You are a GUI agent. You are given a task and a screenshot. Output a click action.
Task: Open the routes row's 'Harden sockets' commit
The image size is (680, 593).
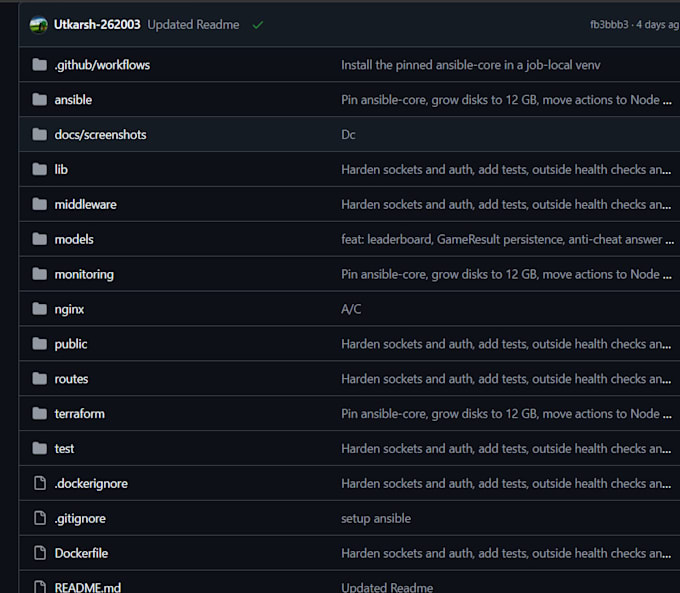click(x=506, y=379)
